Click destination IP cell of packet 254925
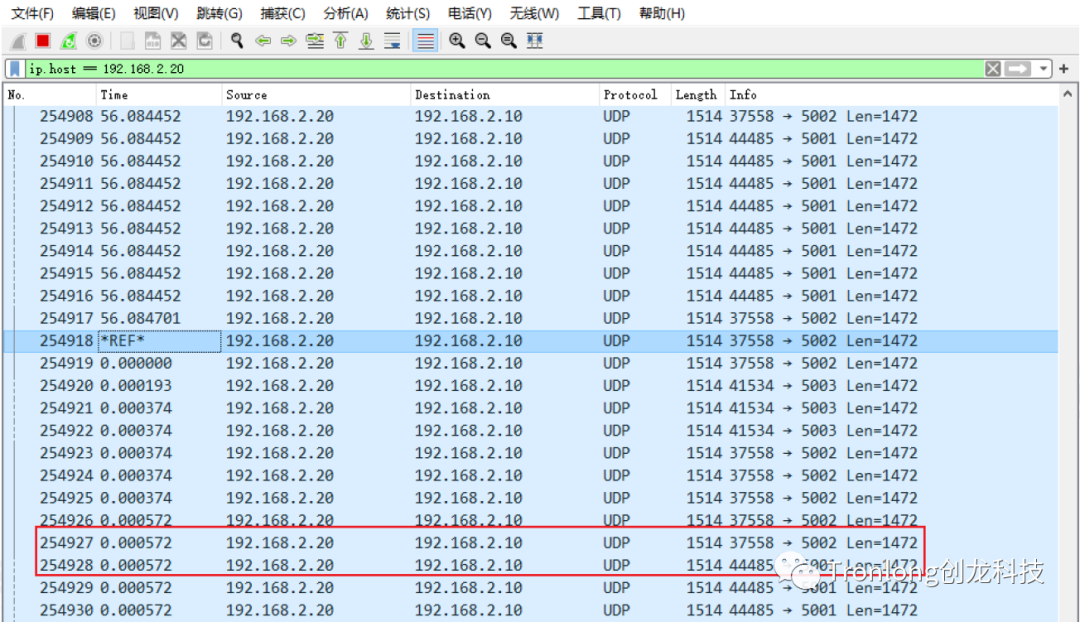This screenshot has width=1080, height=622. tap(468, 498)
